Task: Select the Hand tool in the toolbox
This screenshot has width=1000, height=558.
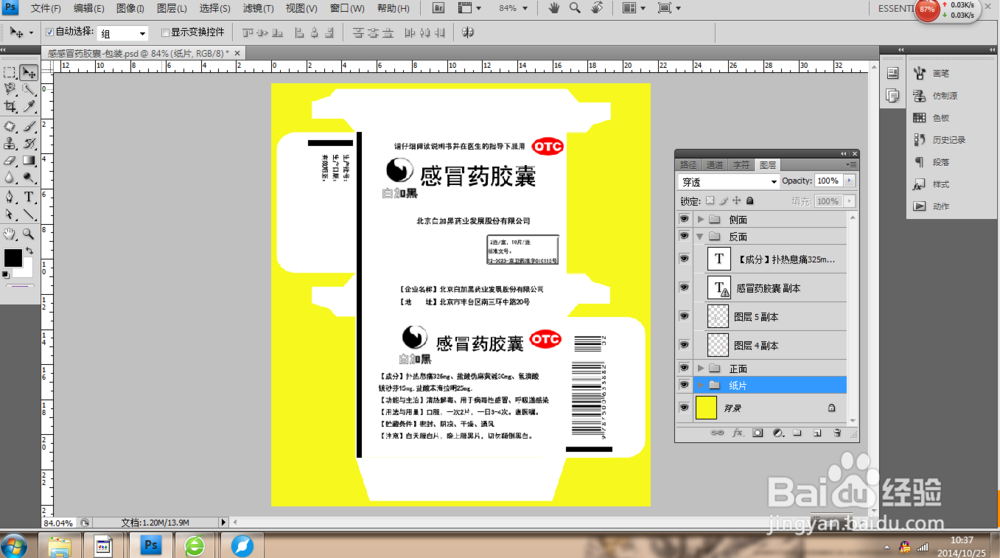Action: [x=10, y=234]
